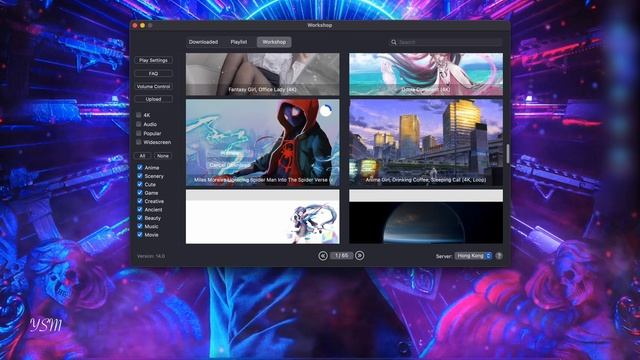Image resolution: width=640 pixels, height=360 pixels.
Task: Open the server help question mark
Action: pos(499,256)
